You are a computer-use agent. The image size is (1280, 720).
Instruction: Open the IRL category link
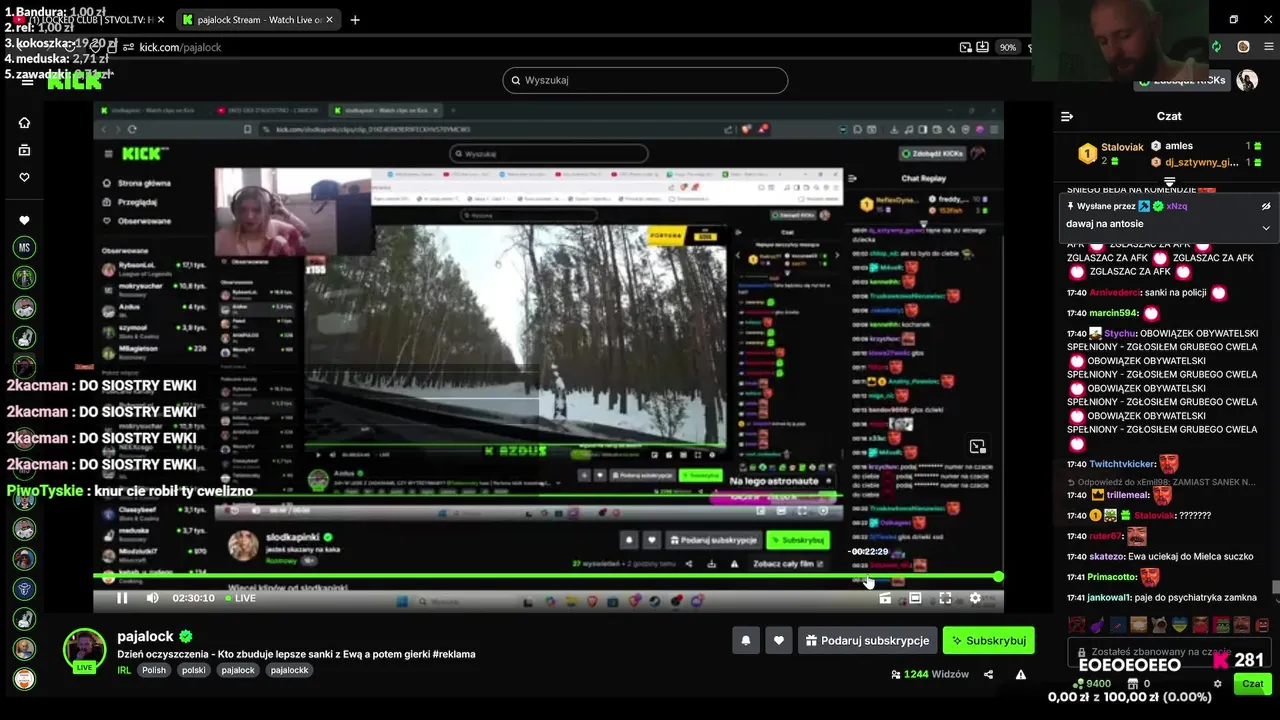124,670
